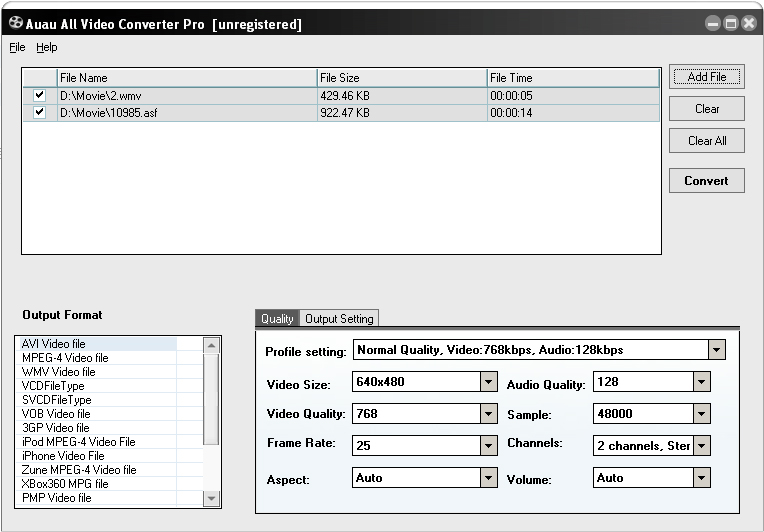Expand the Audio Quality dropdown

[x=702, y=382]
